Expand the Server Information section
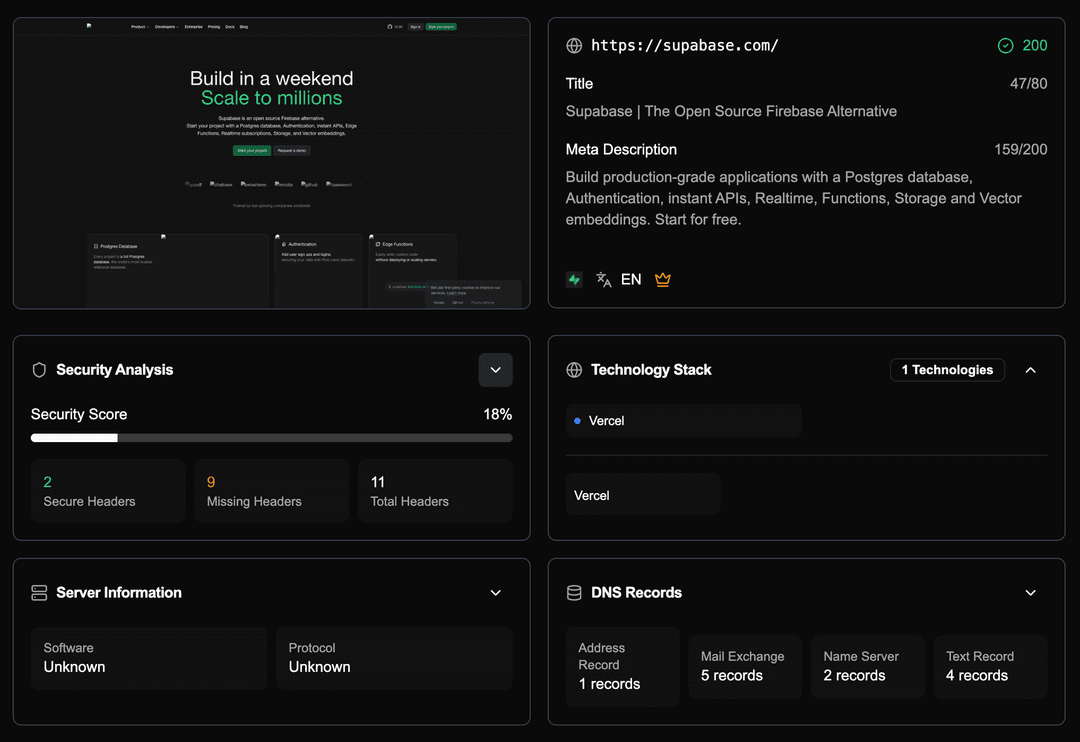Viewport: 1080px width, 742px height. (x=495, y=592)
